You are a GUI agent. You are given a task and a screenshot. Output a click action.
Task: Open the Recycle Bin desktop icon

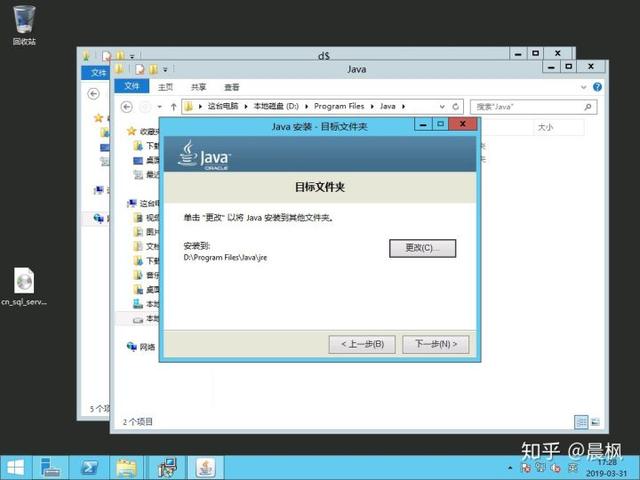(24, 25)
